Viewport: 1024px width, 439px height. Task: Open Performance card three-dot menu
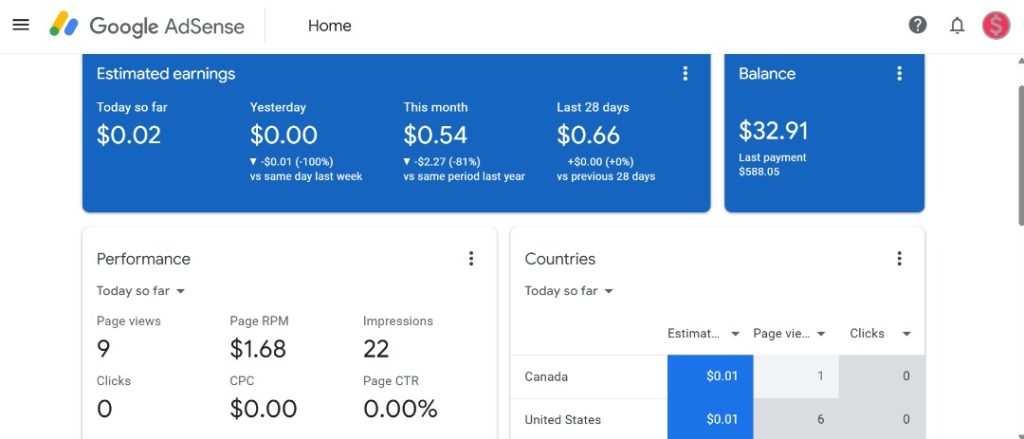coord(471,258)
